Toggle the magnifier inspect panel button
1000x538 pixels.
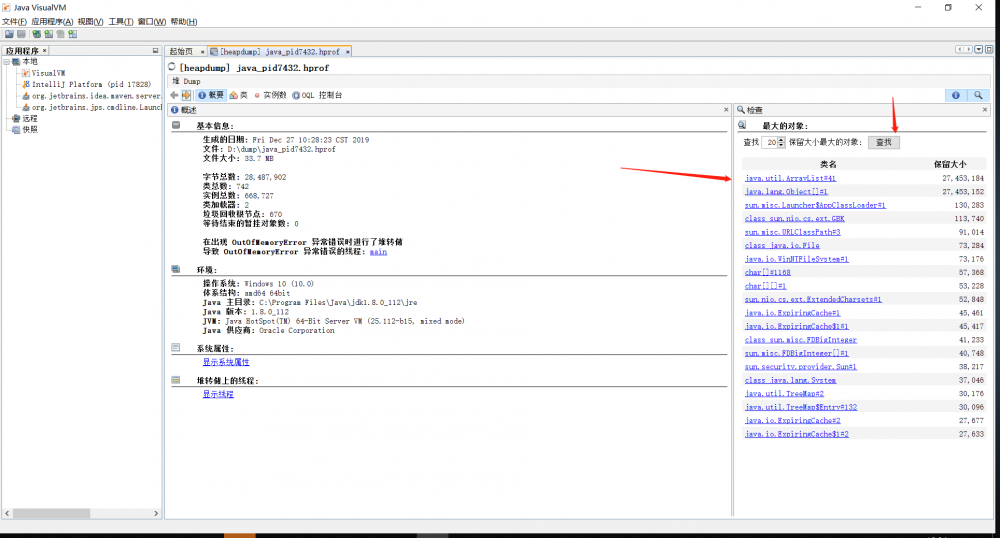coord(978,95)
